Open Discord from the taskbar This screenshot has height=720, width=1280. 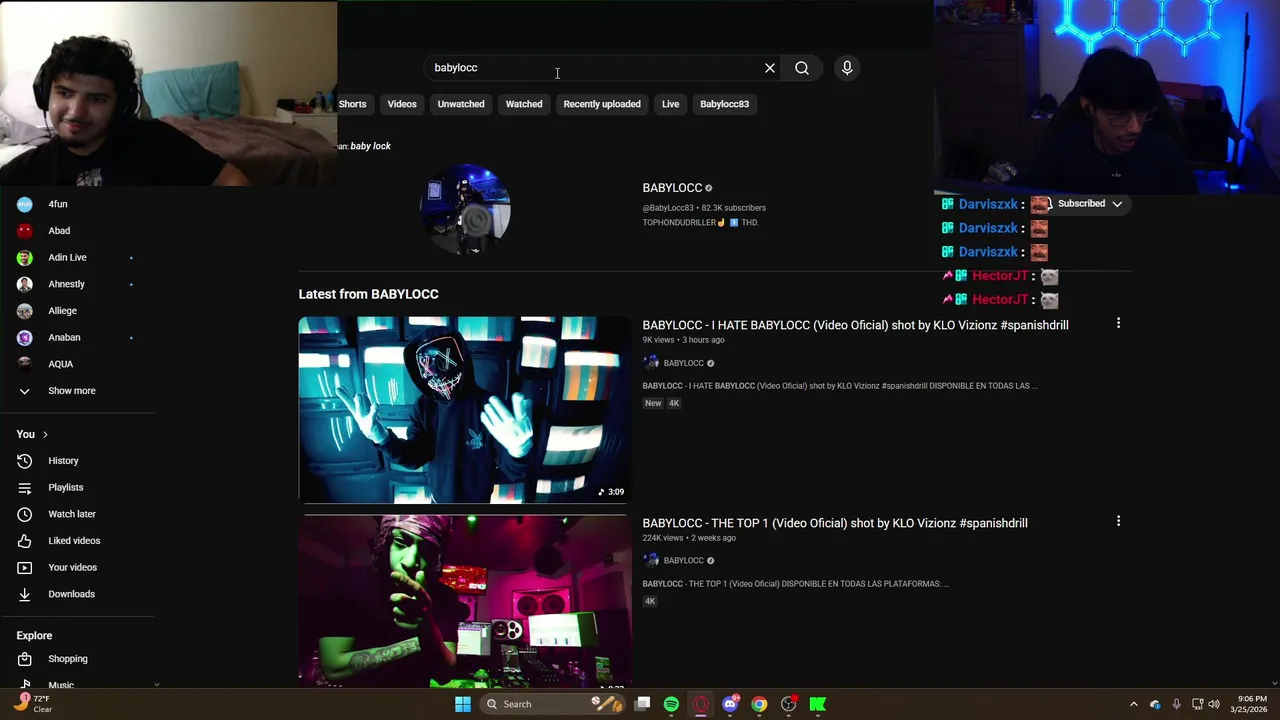[730, 704]
